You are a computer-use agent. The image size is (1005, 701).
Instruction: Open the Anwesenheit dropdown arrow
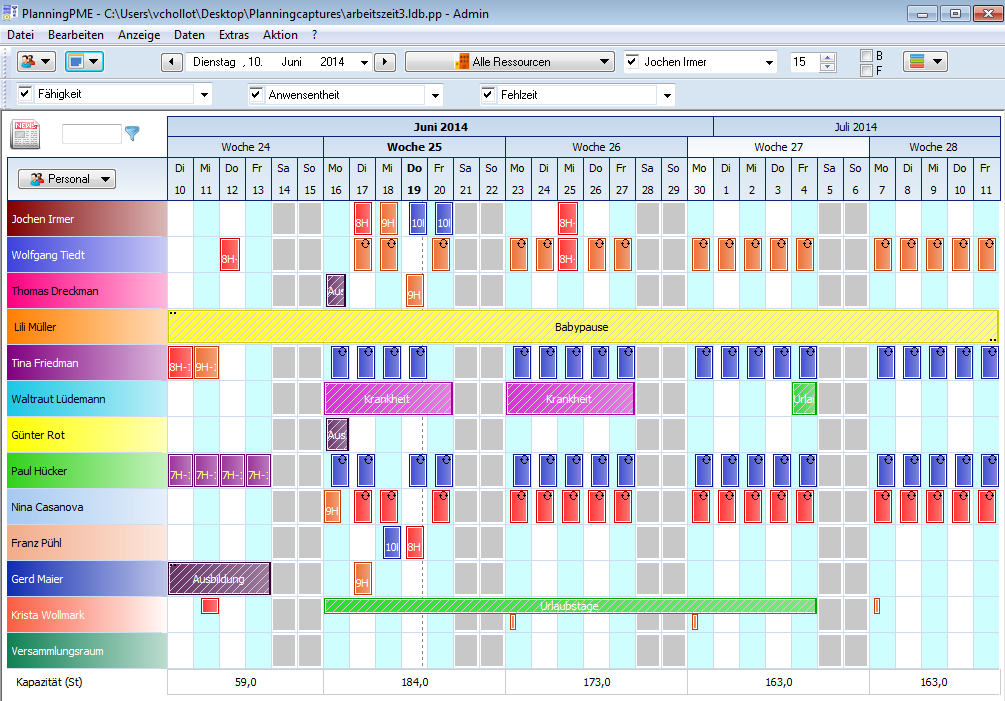click(434, 95)
